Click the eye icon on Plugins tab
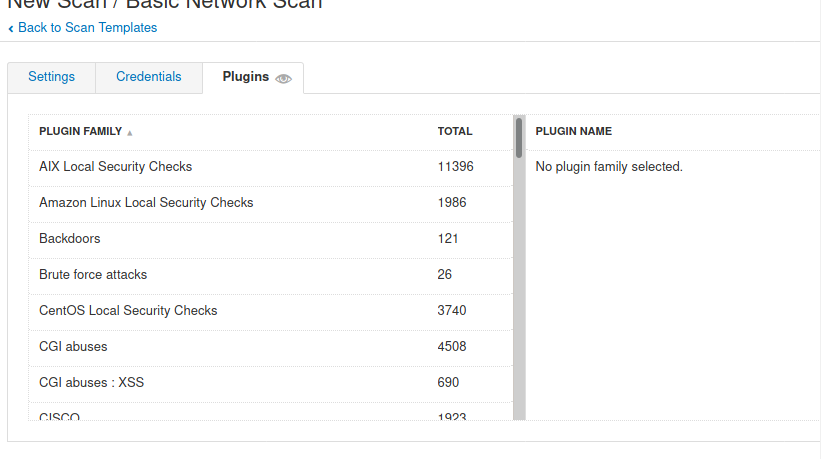The image size is (821, 459). click(x=283, y=79)
